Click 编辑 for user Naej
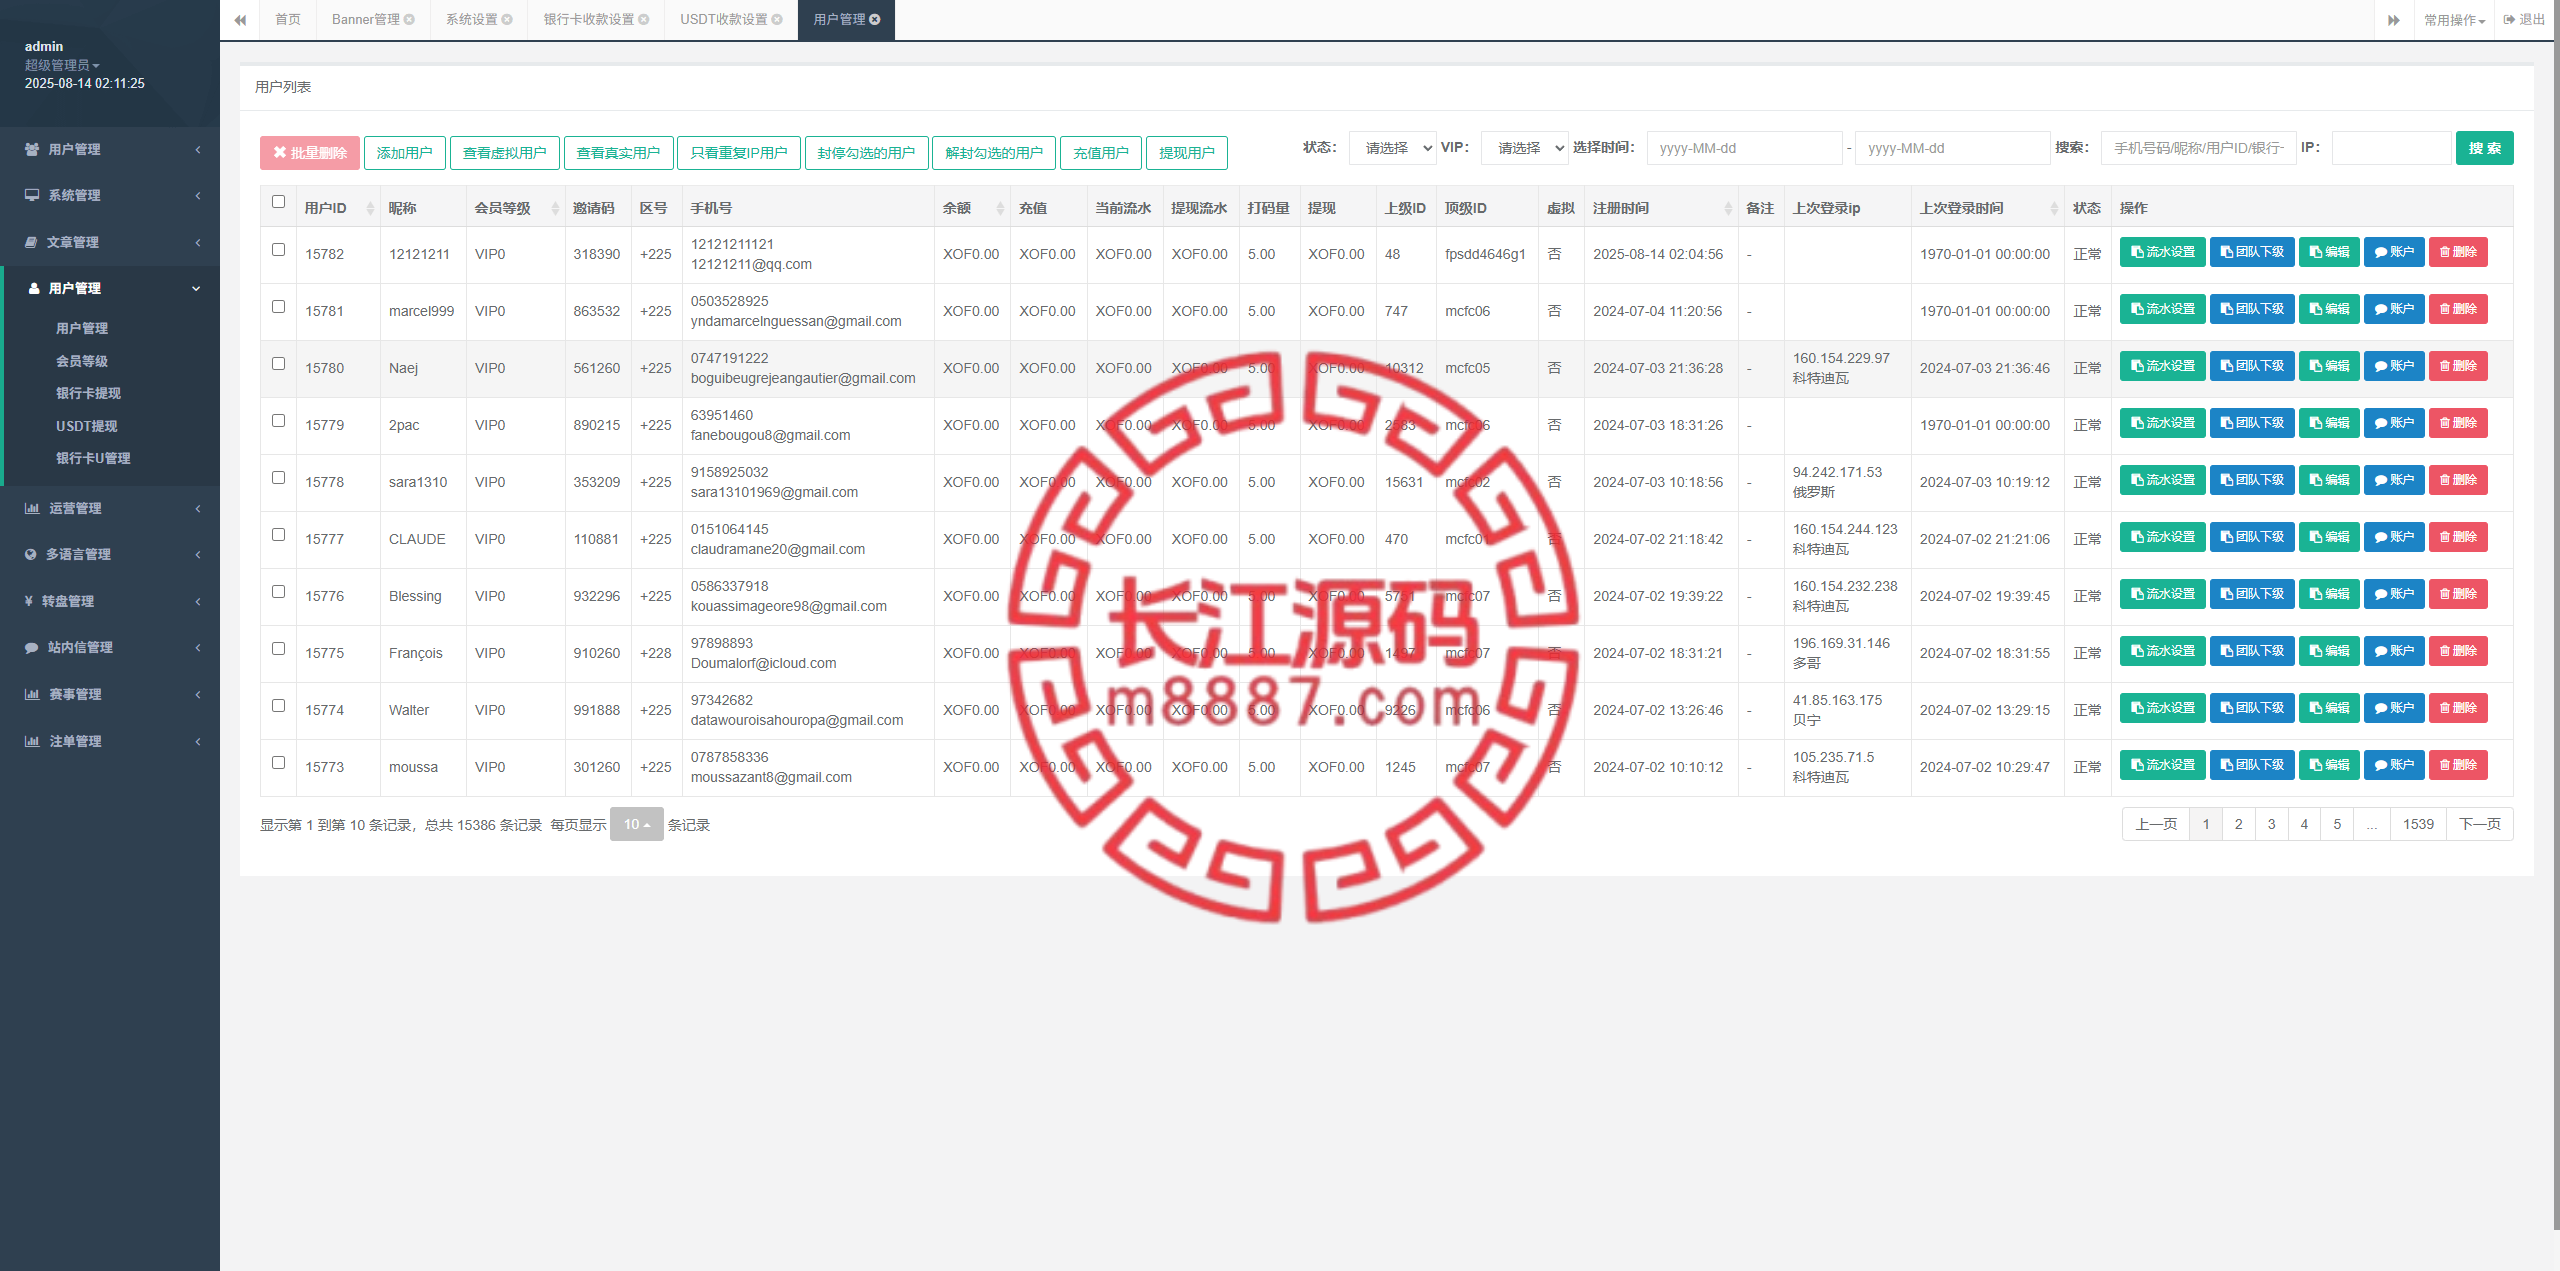Image resolution: width=2560 pixels, height=1271 pixels. 2329,366
